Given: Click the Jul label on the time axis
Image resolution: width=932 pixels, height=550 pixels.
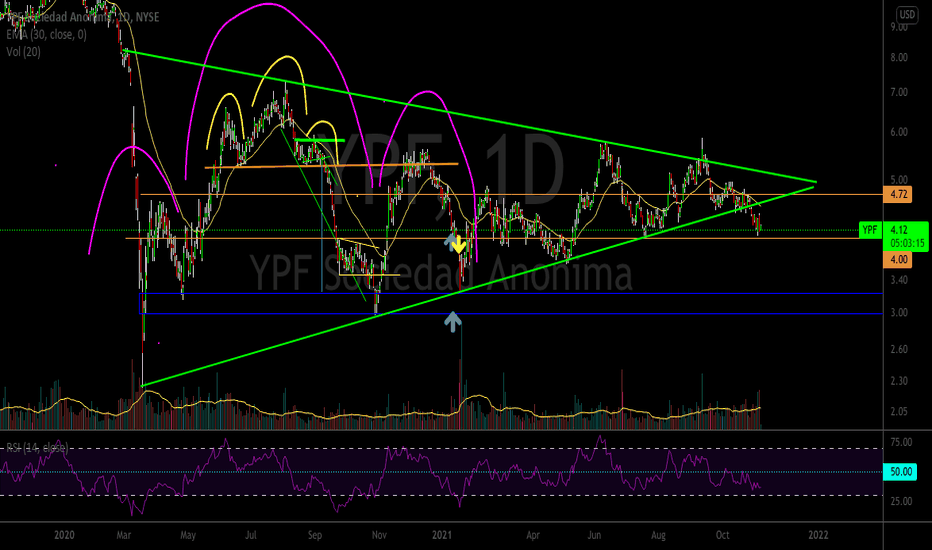Looking at the screenshot, I should [x=251, y=535].
